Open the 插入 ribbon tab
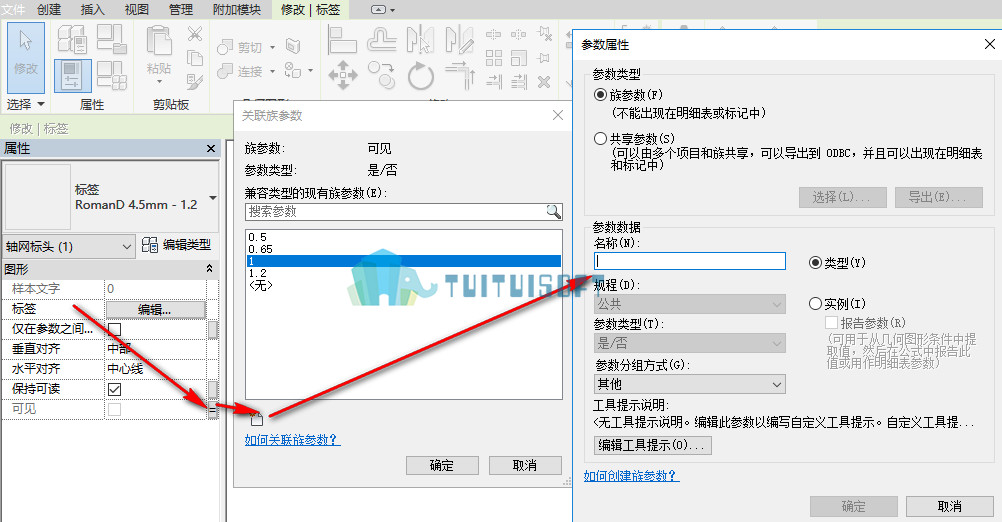The height and width of the screenshot is (522, 1002). coord(93,10)
